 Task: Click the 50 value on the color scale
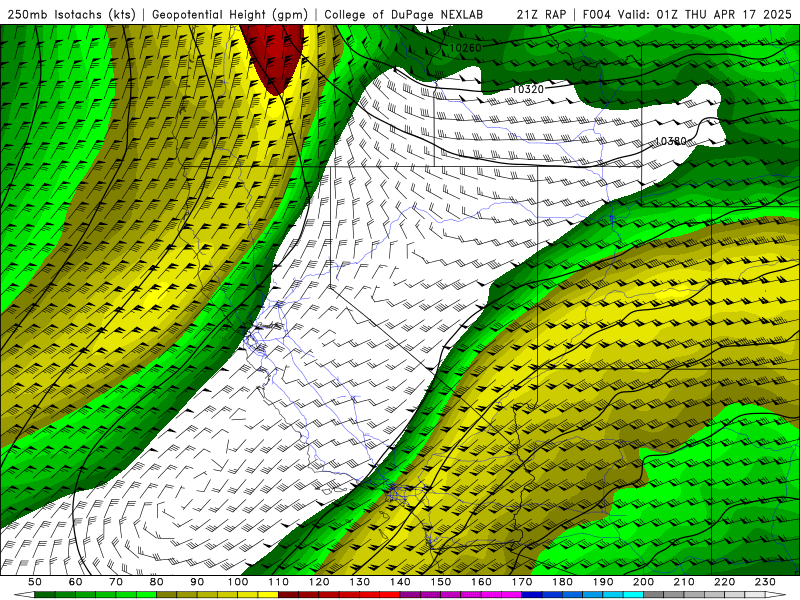pos(35,582)
